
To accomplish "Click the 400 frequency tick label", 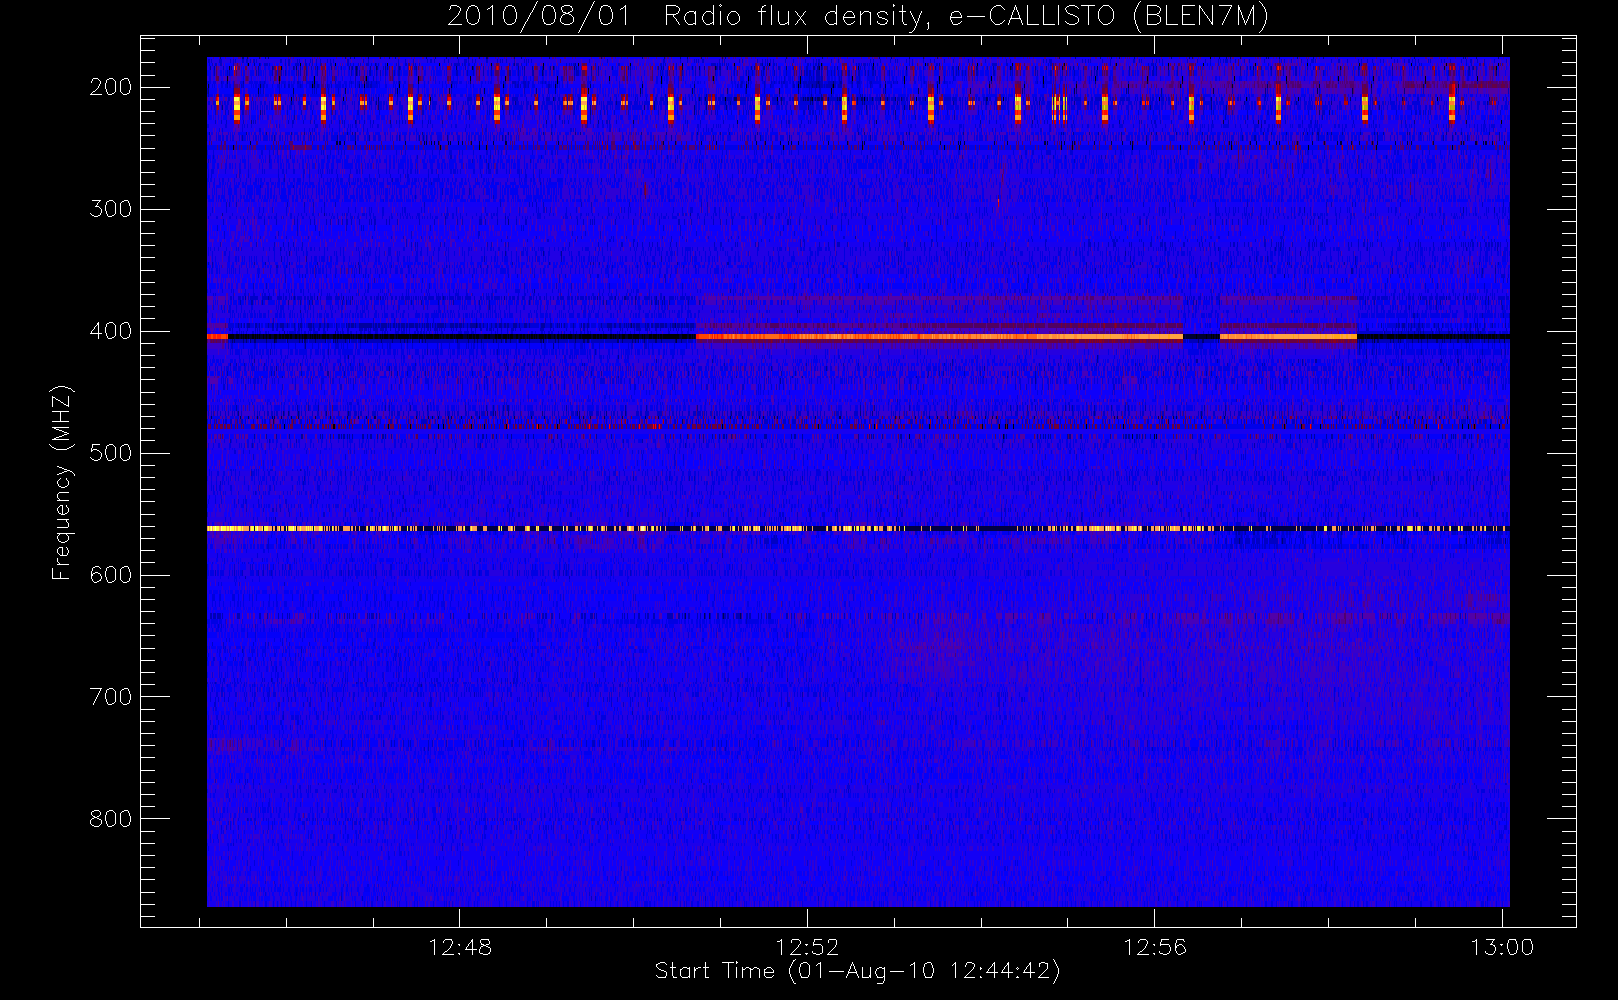I will (x=111, y=331).
